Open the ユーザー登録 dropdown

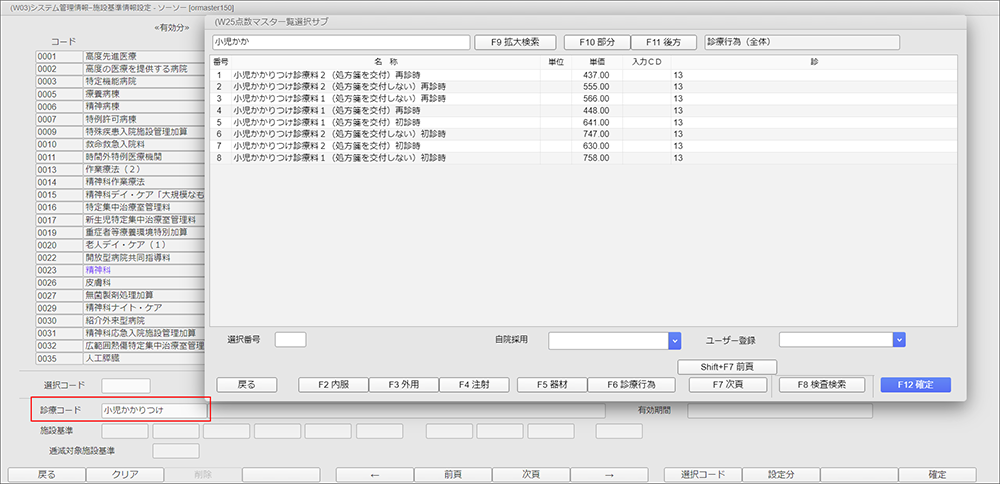click(899, 341)
